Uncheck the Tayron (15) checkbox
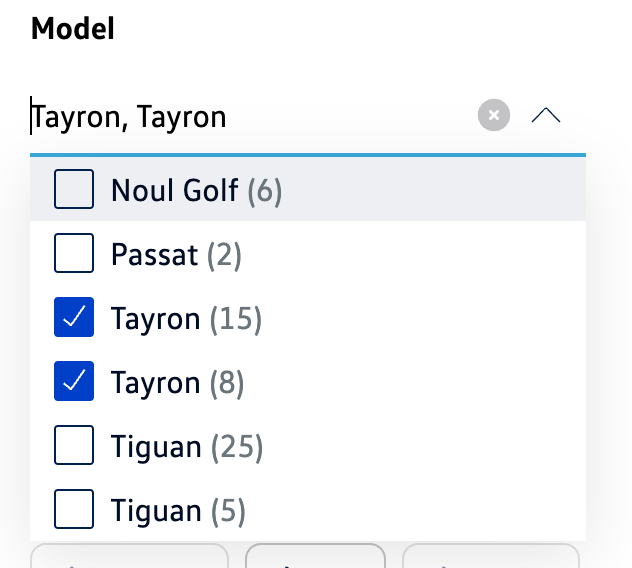This screenshot has width=632, height=568. [74, 318]
